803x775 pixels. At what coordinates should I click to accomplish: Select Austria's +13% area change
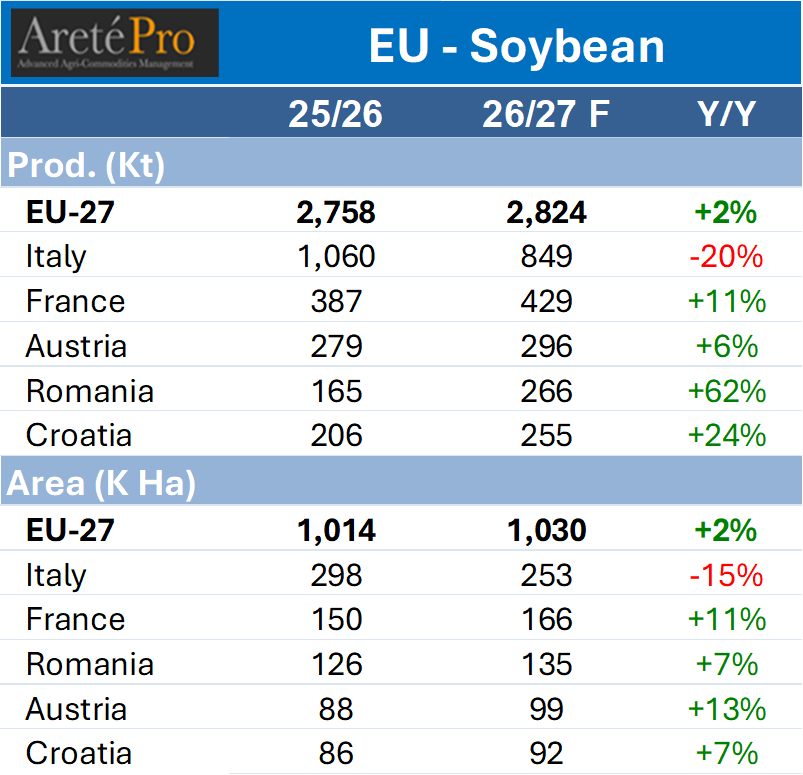pyautogui.click(x=726, y=709)
